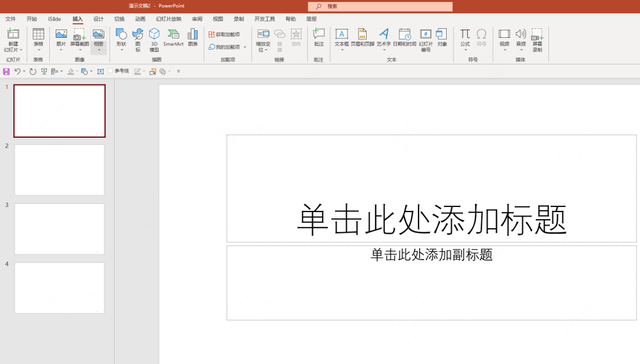The height and width of the screenshot is (364, 640).
Task: Switch to the Animations (动画) tab
Action: pyautogui.click(x=140, y=19)
